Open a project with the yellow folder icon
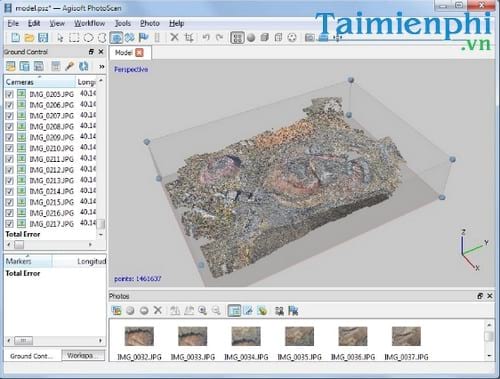500x379 pixels. pos(29,38)
